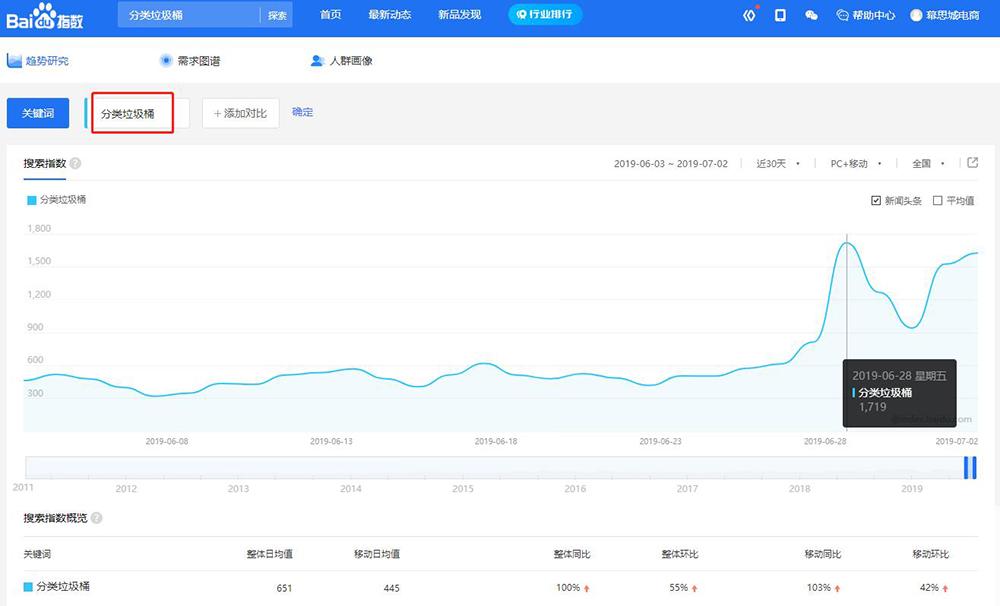
Task: Enable the 平均值 checkbox
Action: (937, 200)
